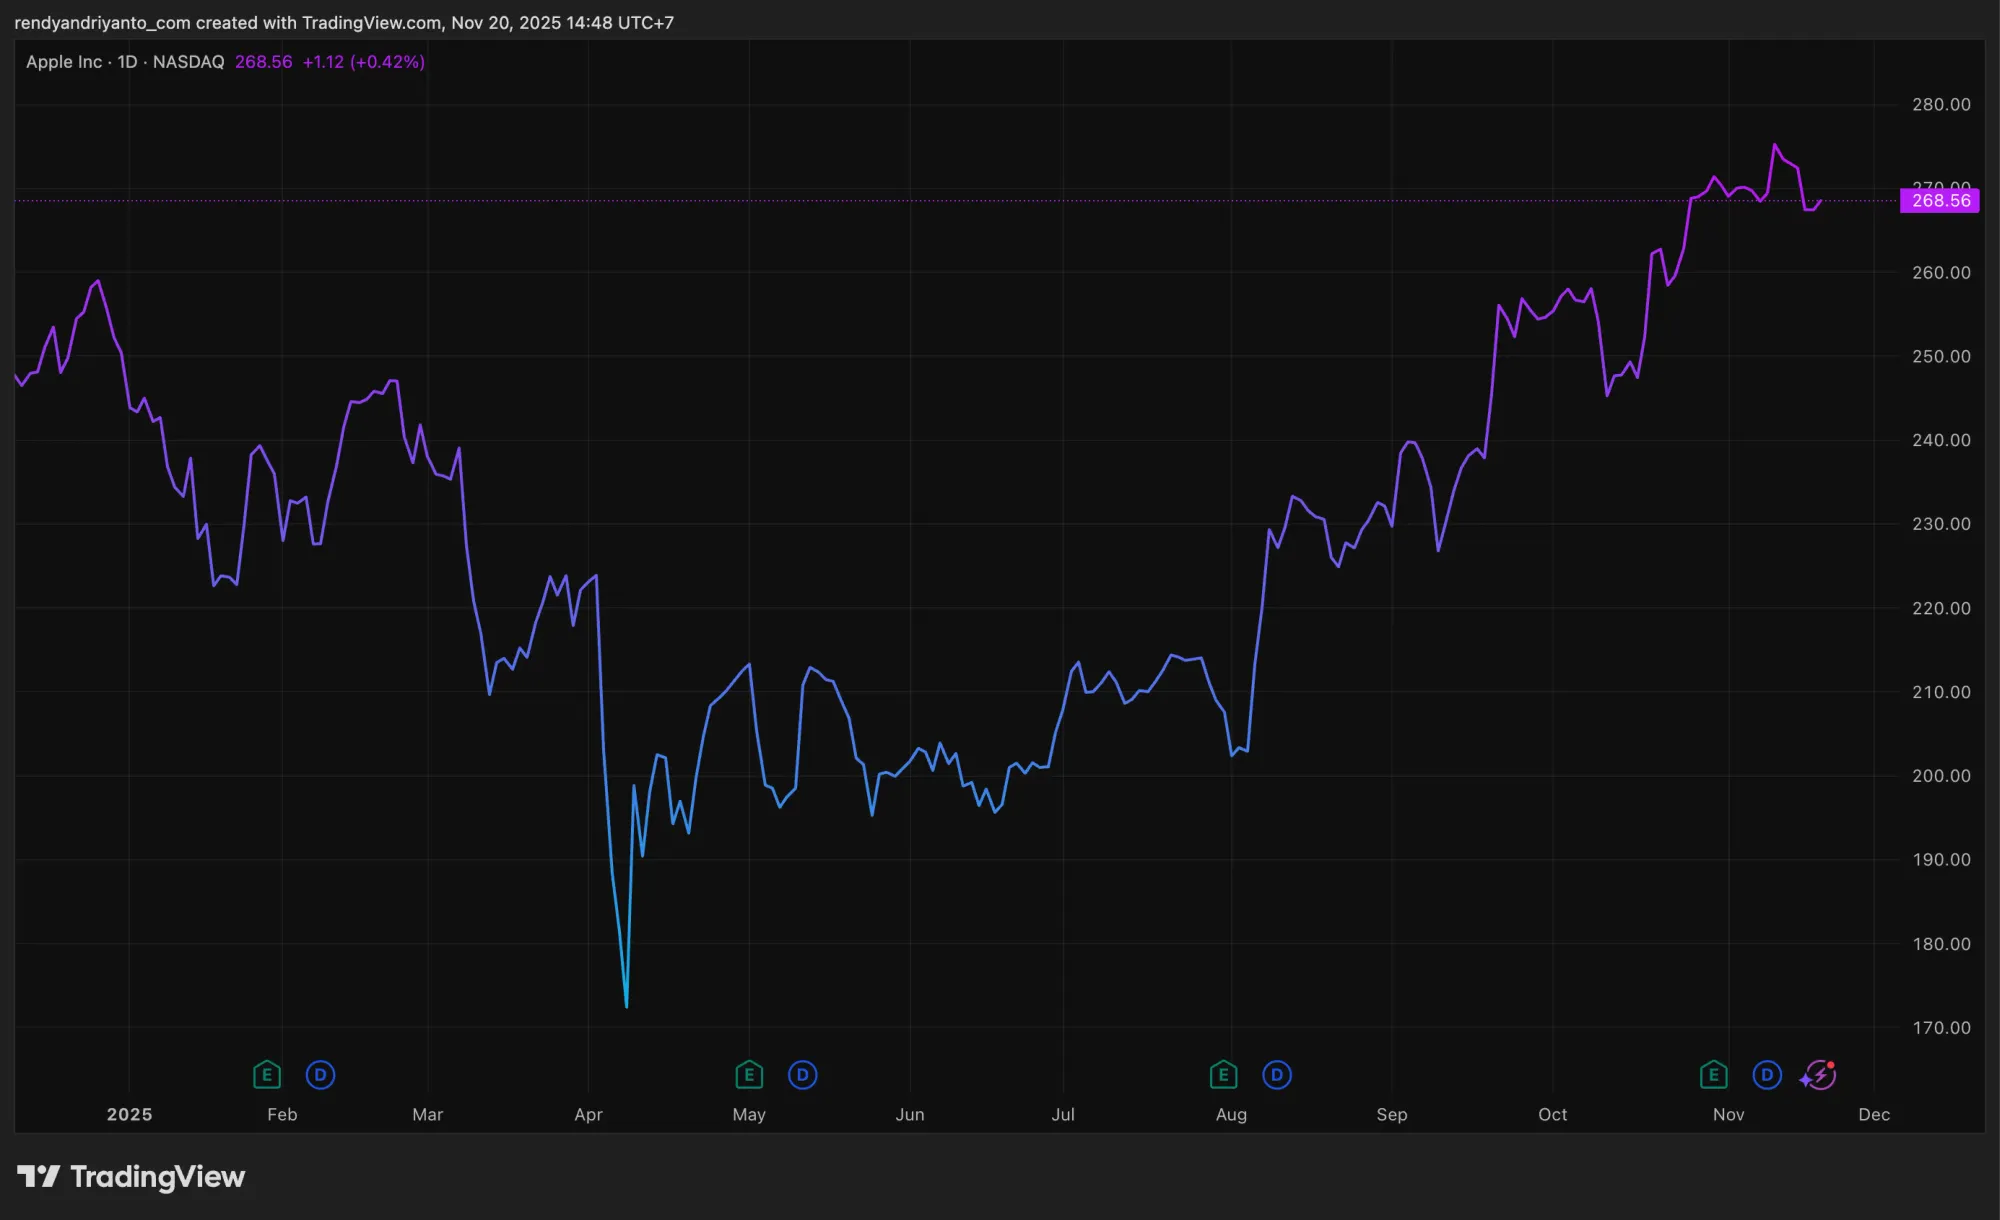This screenshot has width=2000, height=1220.
Task: Click the earnings E marker near Nov
Action: coord(1714,1075)
